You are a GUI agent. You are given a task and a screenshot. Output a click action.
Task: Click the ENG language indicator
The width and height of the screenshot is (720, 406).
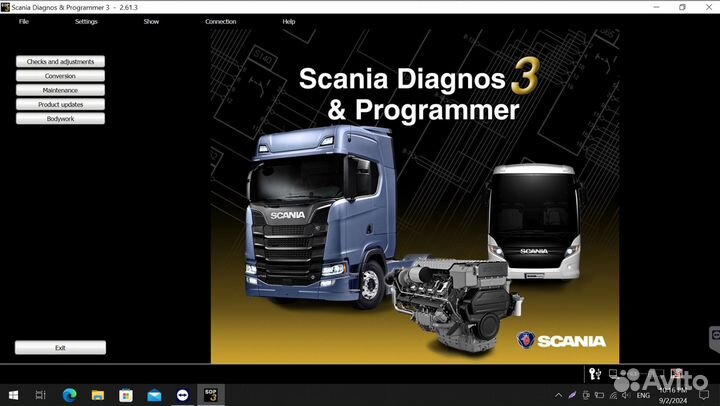point(643,395)
